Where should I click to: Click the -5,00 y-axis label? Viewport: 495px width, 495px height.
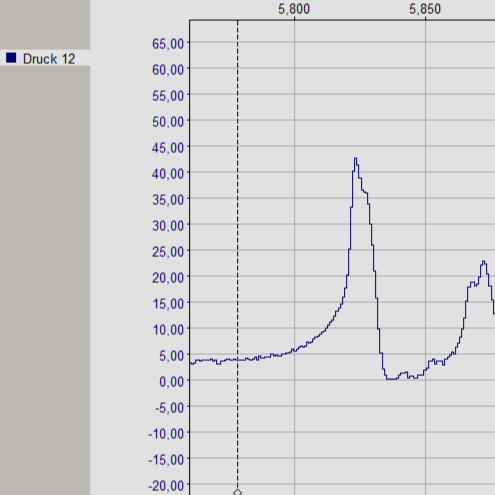169,408
